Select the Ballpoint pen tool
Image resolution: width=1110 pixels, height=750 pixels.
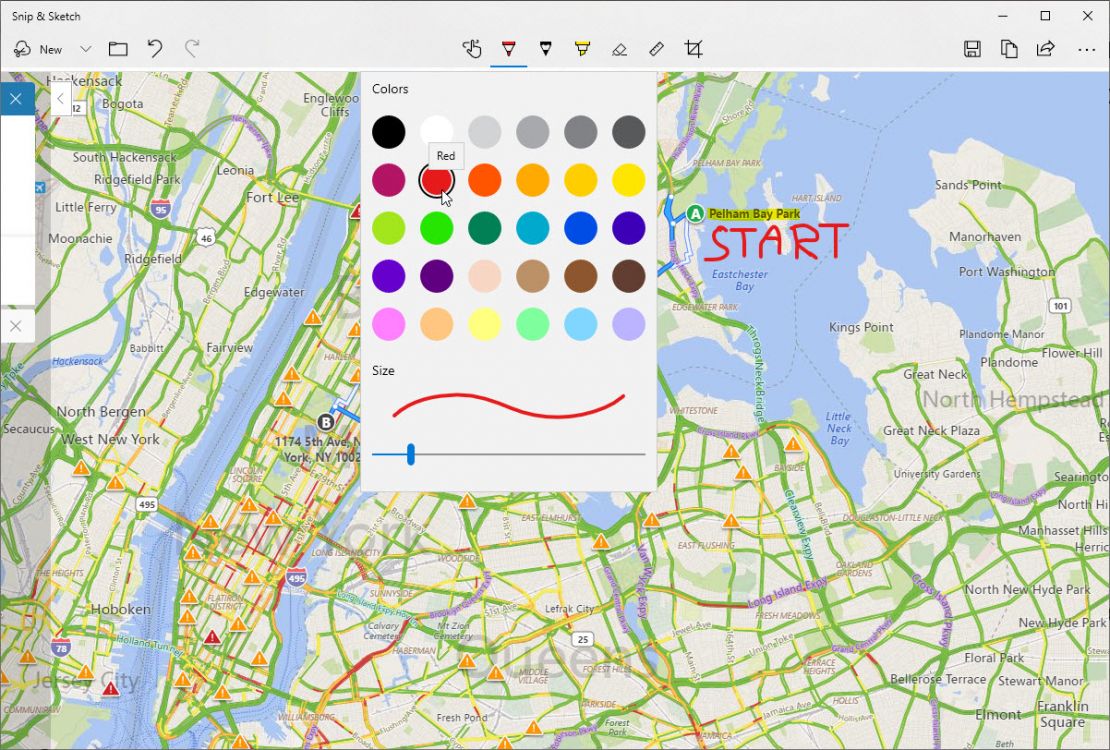[510, 48]
